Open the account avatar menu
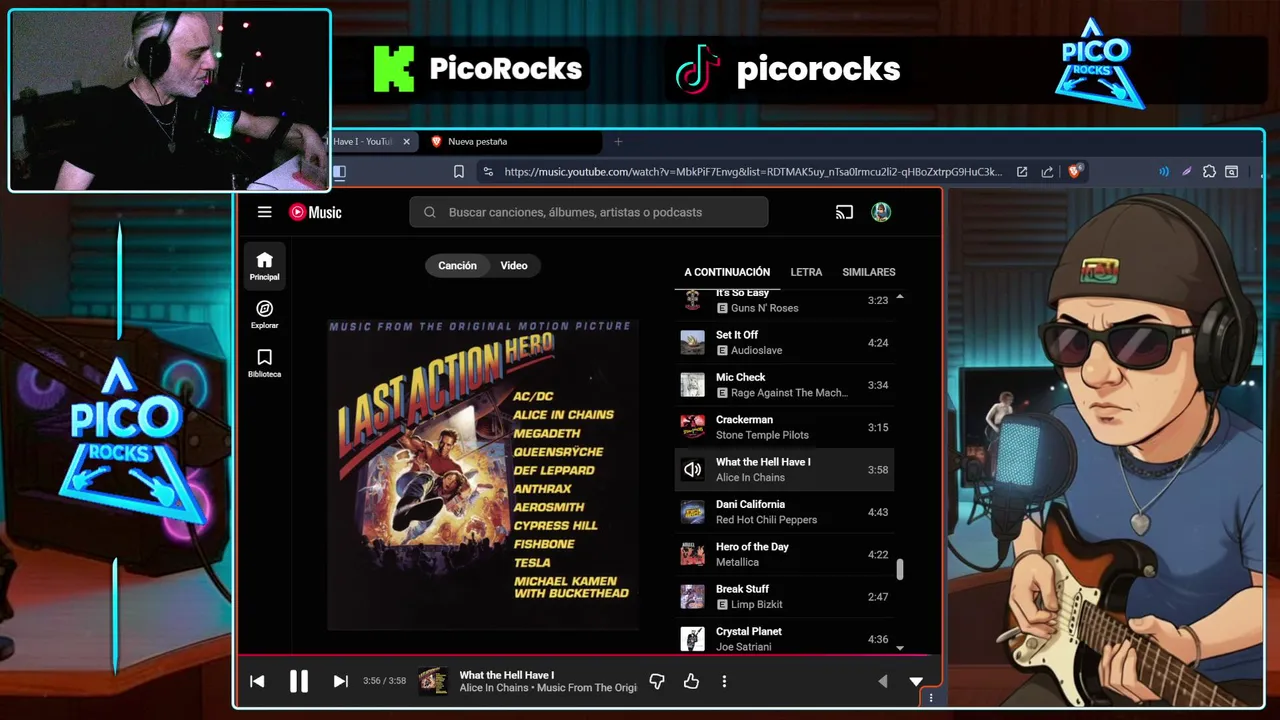The width and height of the screenshot is (1280, 720). (x=881, y=212)
